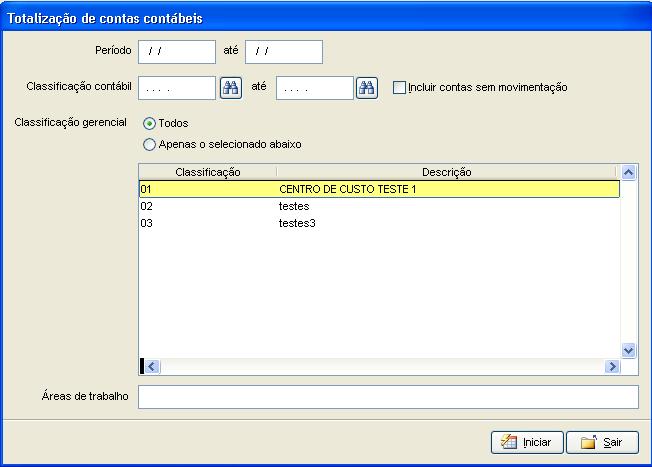652x467 pixels.
Task: Click the Período start date field
Action: tap(177, 52)
